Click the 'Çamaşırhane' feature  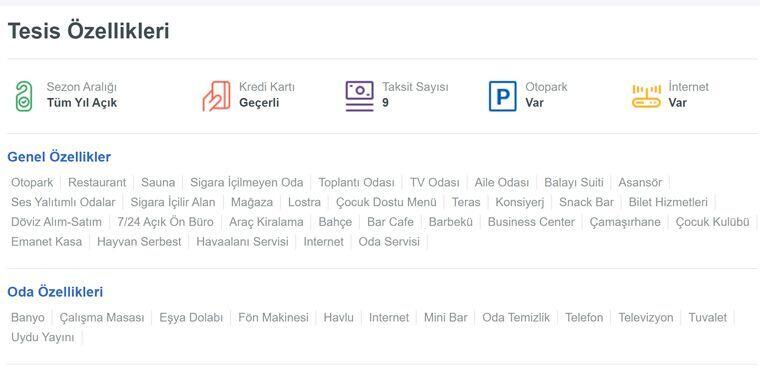625,222
